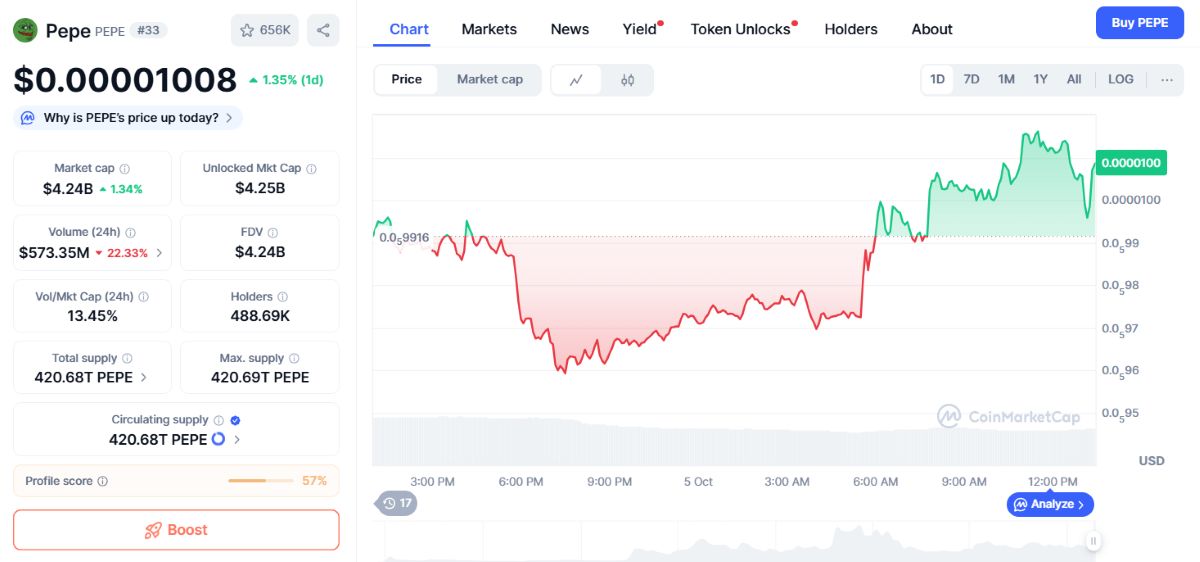Add PEPE to watchlist star button
Viewport: 1200px width, 562px height.
coord(265,30)
